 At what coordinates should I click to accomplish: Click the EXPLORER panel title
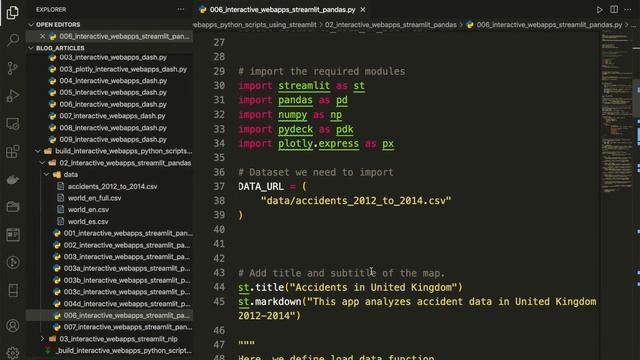pos(51,9)
